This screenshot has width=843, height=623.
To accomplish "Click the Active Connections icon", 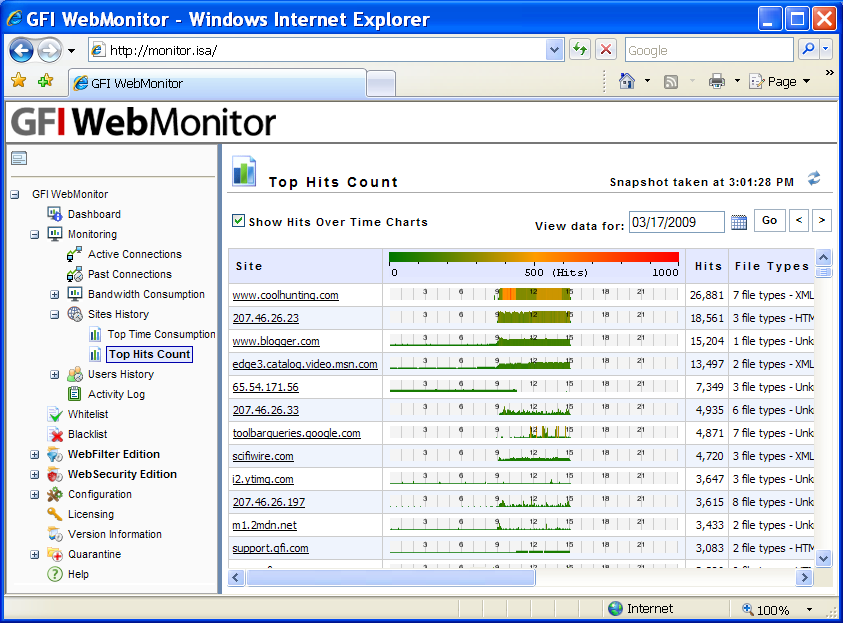I will [75, 254].
